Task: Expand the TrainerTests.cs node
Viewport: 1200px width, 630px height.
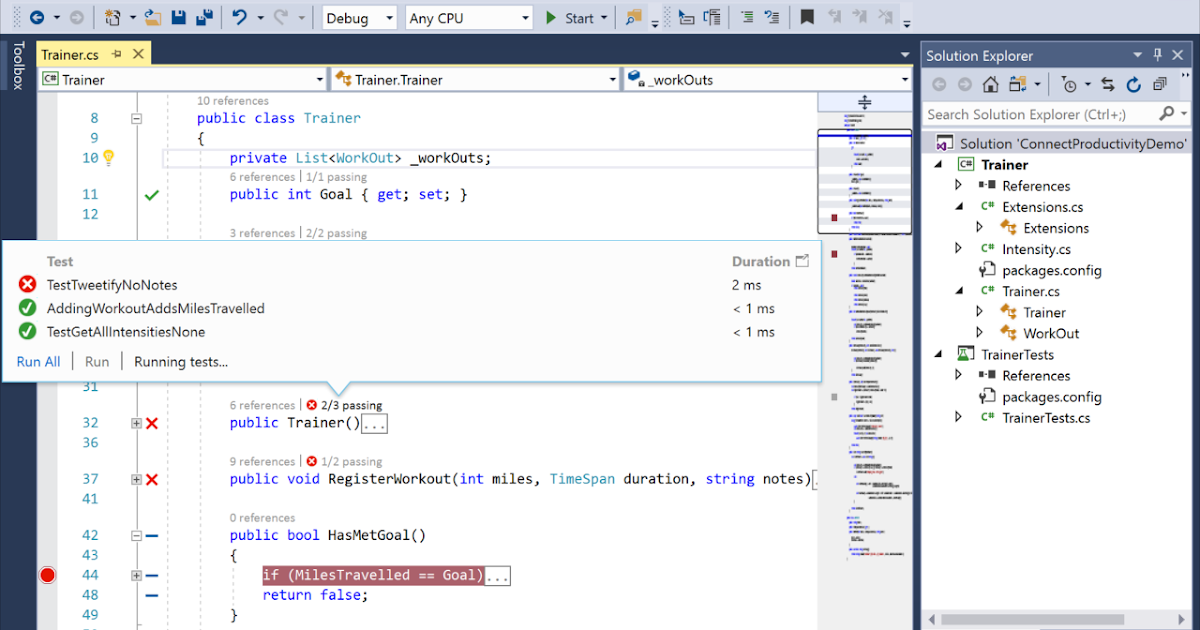Action: tap(958, 417)
